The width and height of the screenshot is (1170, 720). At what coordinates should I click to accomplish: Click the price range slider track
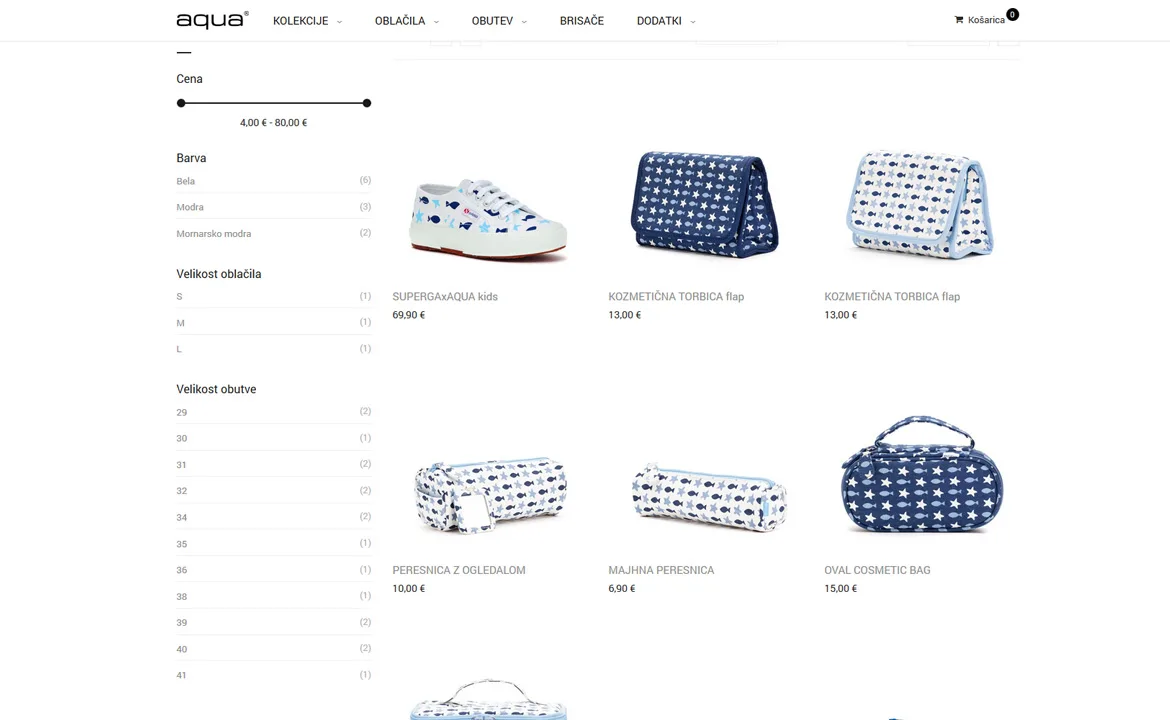[x=274, y=103]
